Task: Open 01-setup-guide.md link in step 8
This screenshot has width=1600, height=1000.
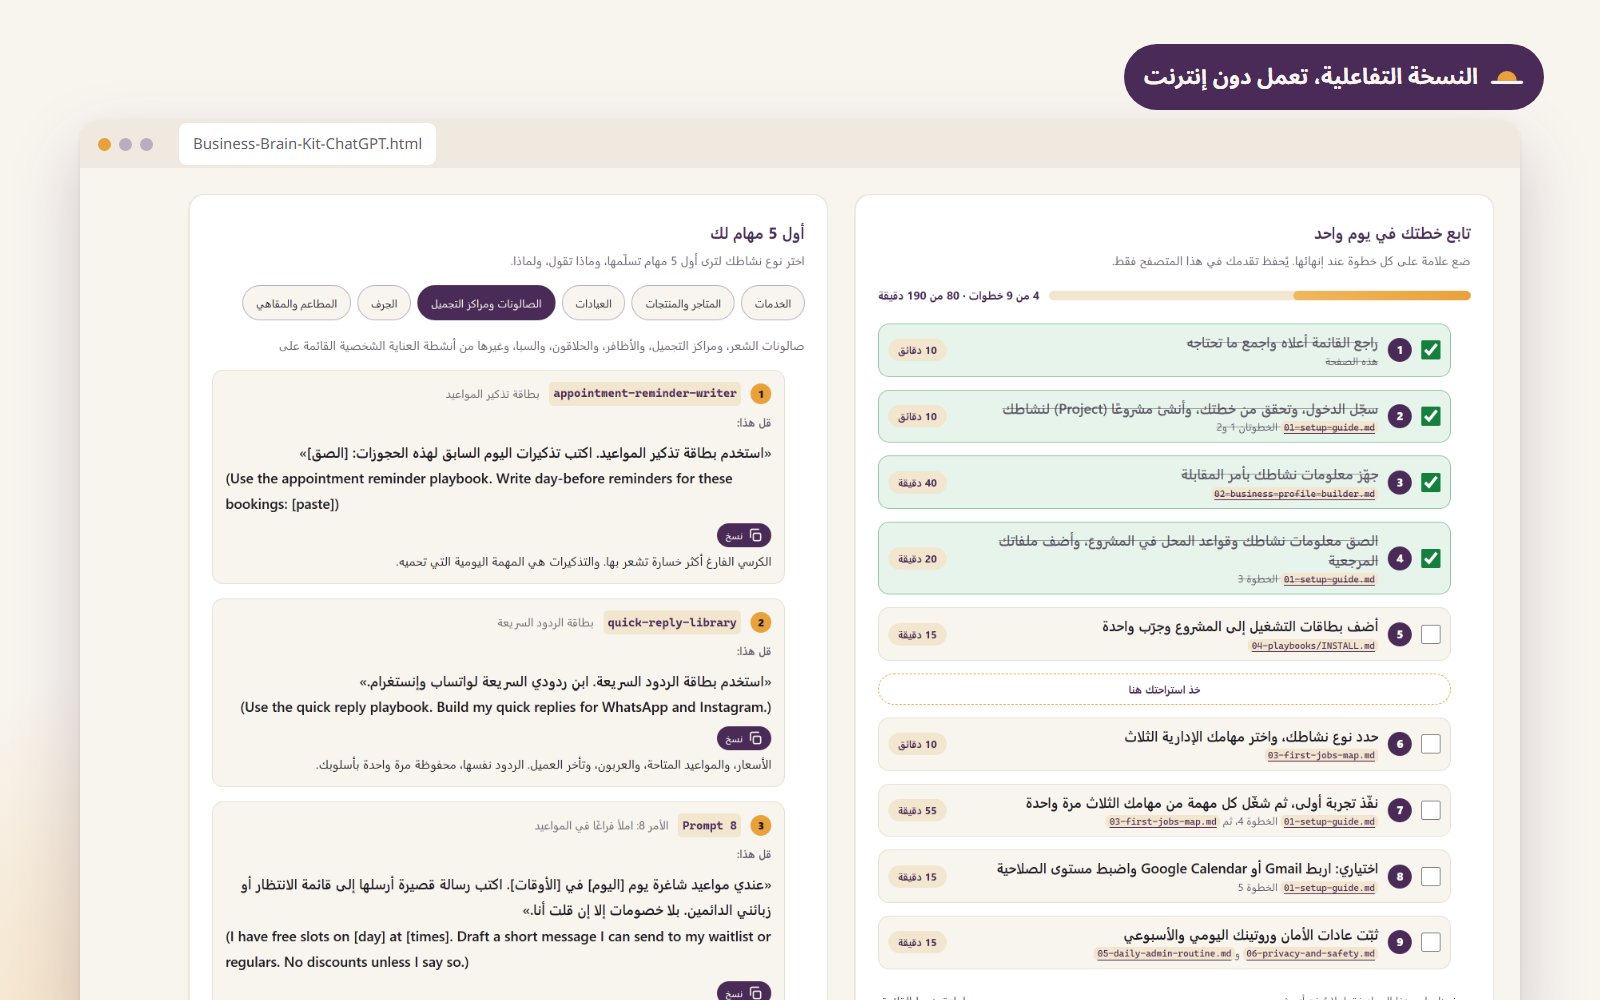Action: pos(1329,888)
